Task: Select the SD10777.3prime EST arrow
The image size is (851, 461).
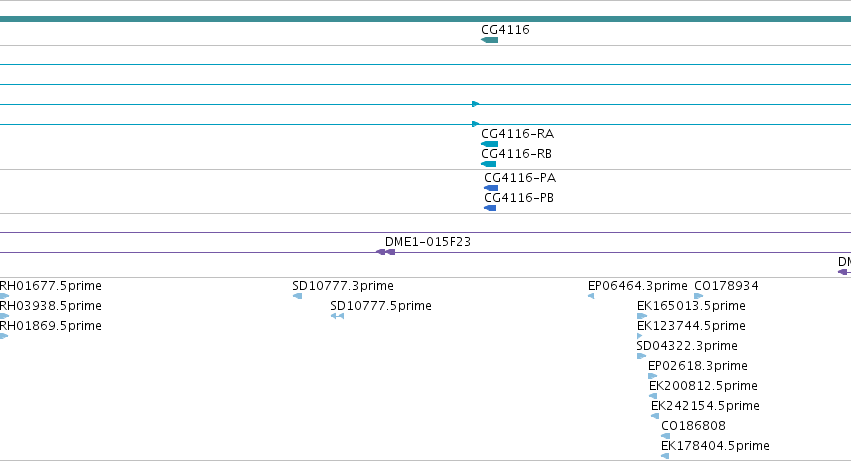Action: [x=297, y=296]
